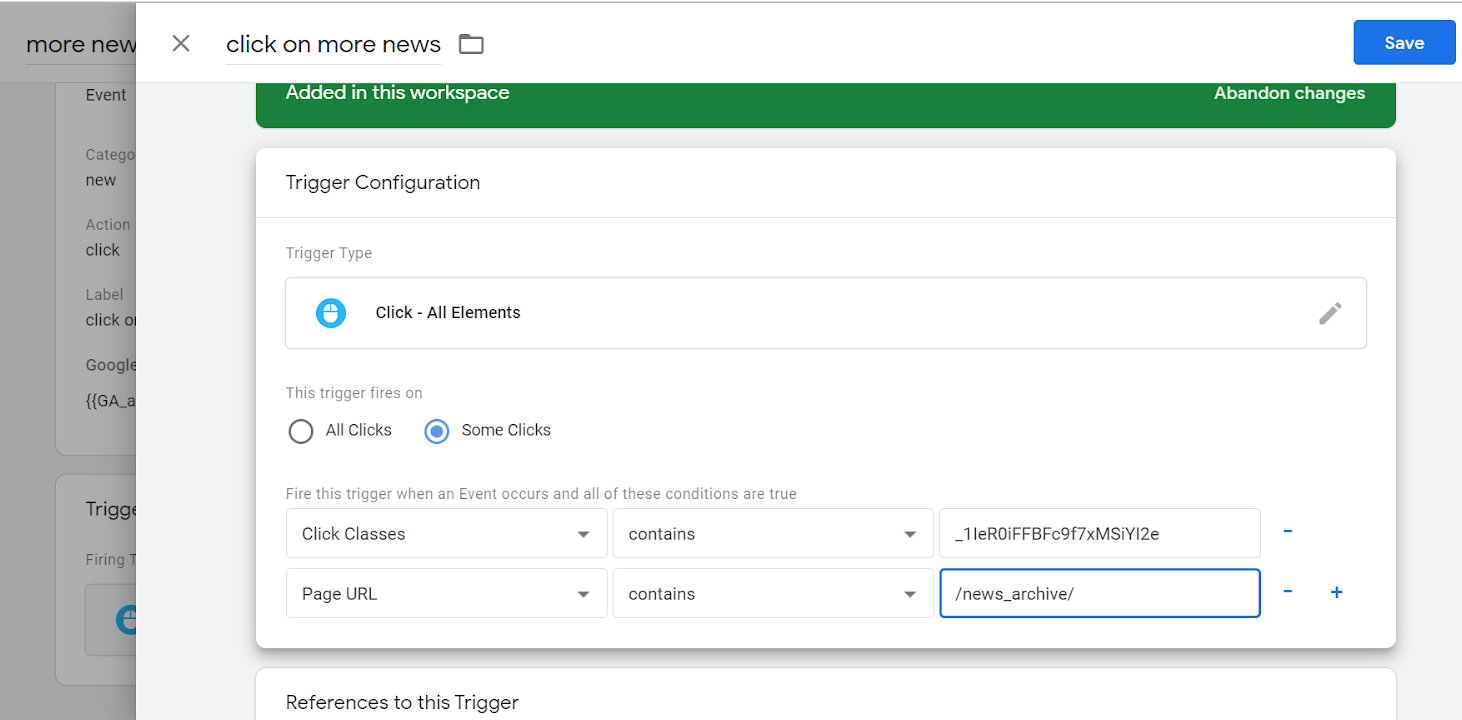Click the References to this Trigger heading

point(402,703)
